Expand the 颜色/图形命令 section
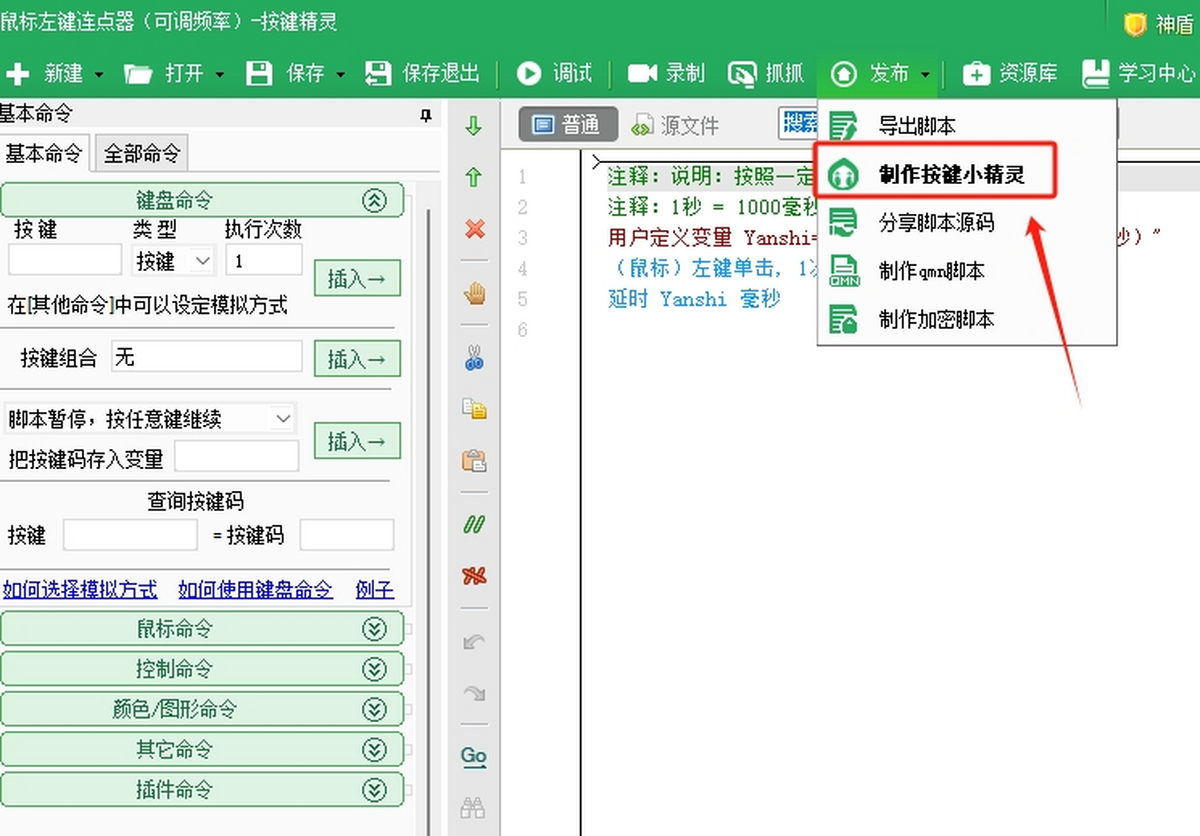The image size is (1200, 836). click(374, 710)
